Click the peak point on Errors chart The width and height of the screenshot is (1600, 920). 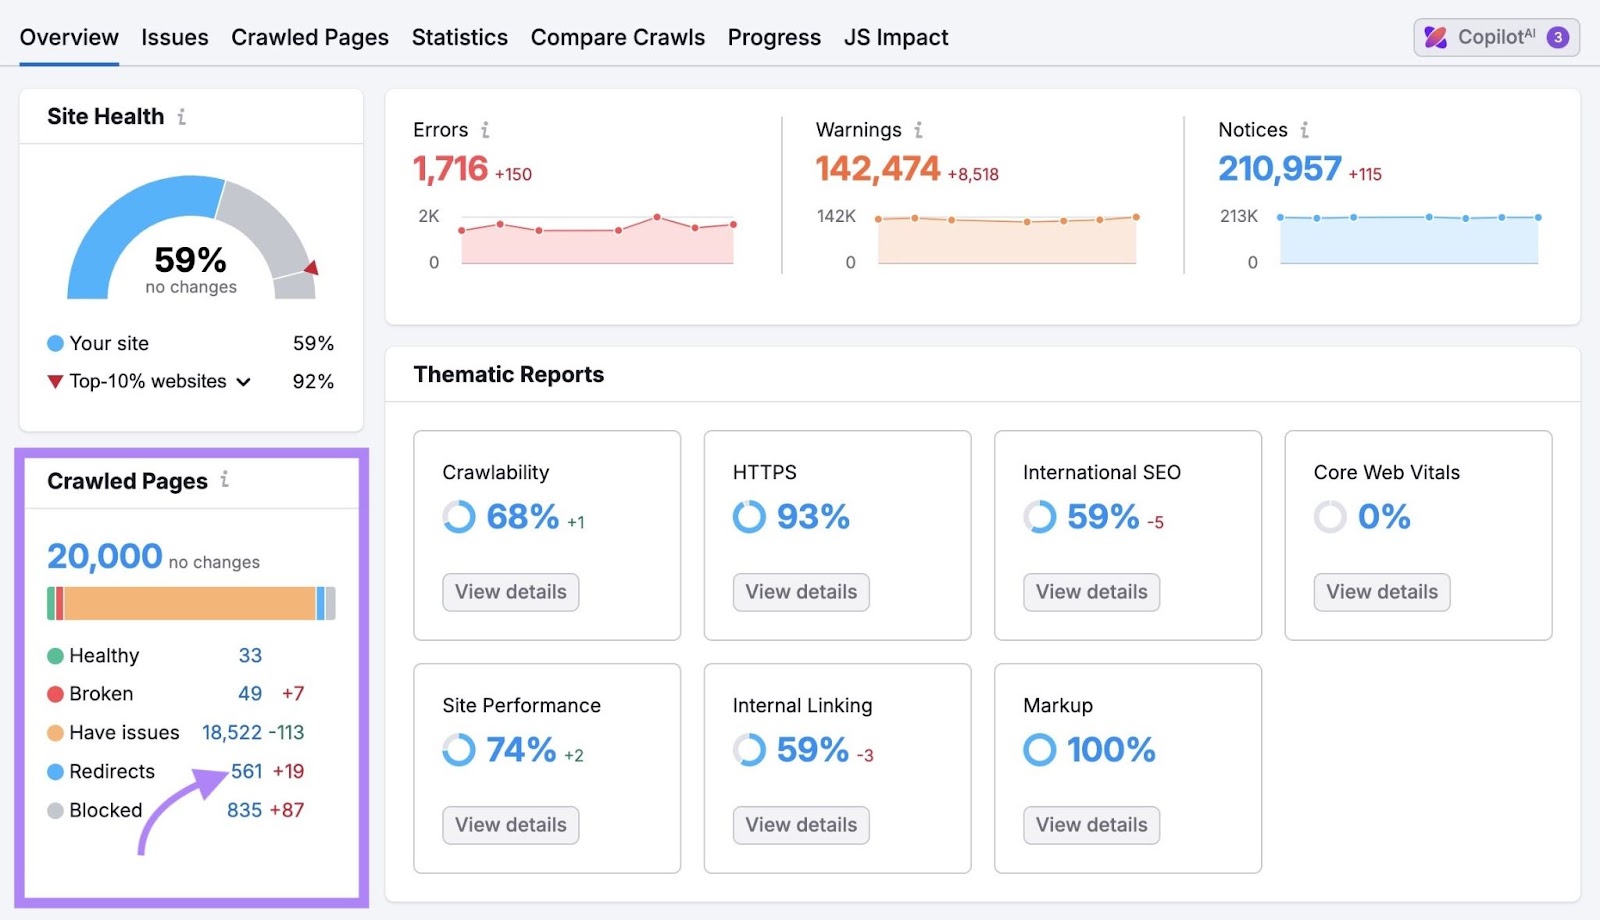(656, 215)
